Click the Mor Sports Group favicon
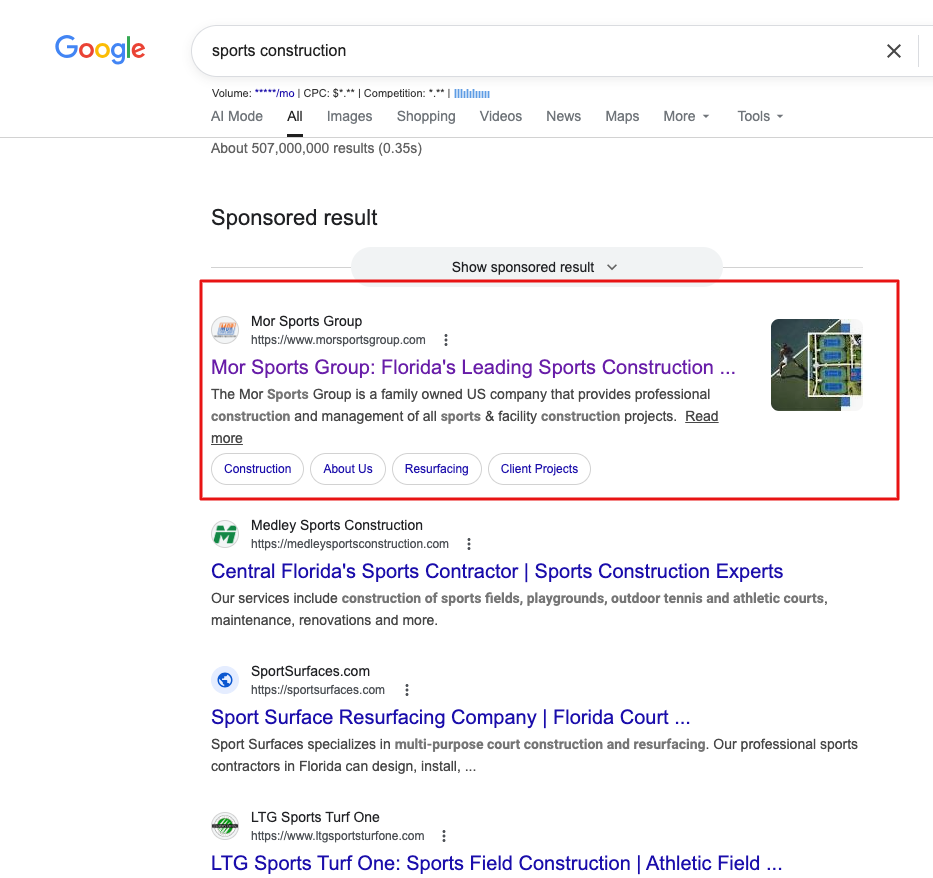Viewport: 933px width, 878px height. coord(226,330)
